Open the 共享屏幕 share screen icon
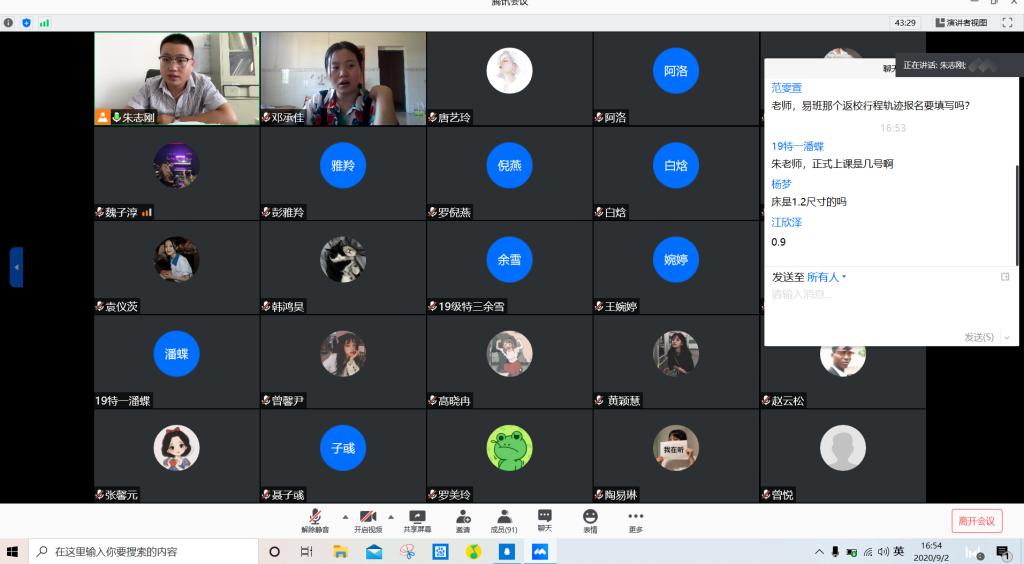The width and height of the screenshot is (1024, 564). pos(417,520)
